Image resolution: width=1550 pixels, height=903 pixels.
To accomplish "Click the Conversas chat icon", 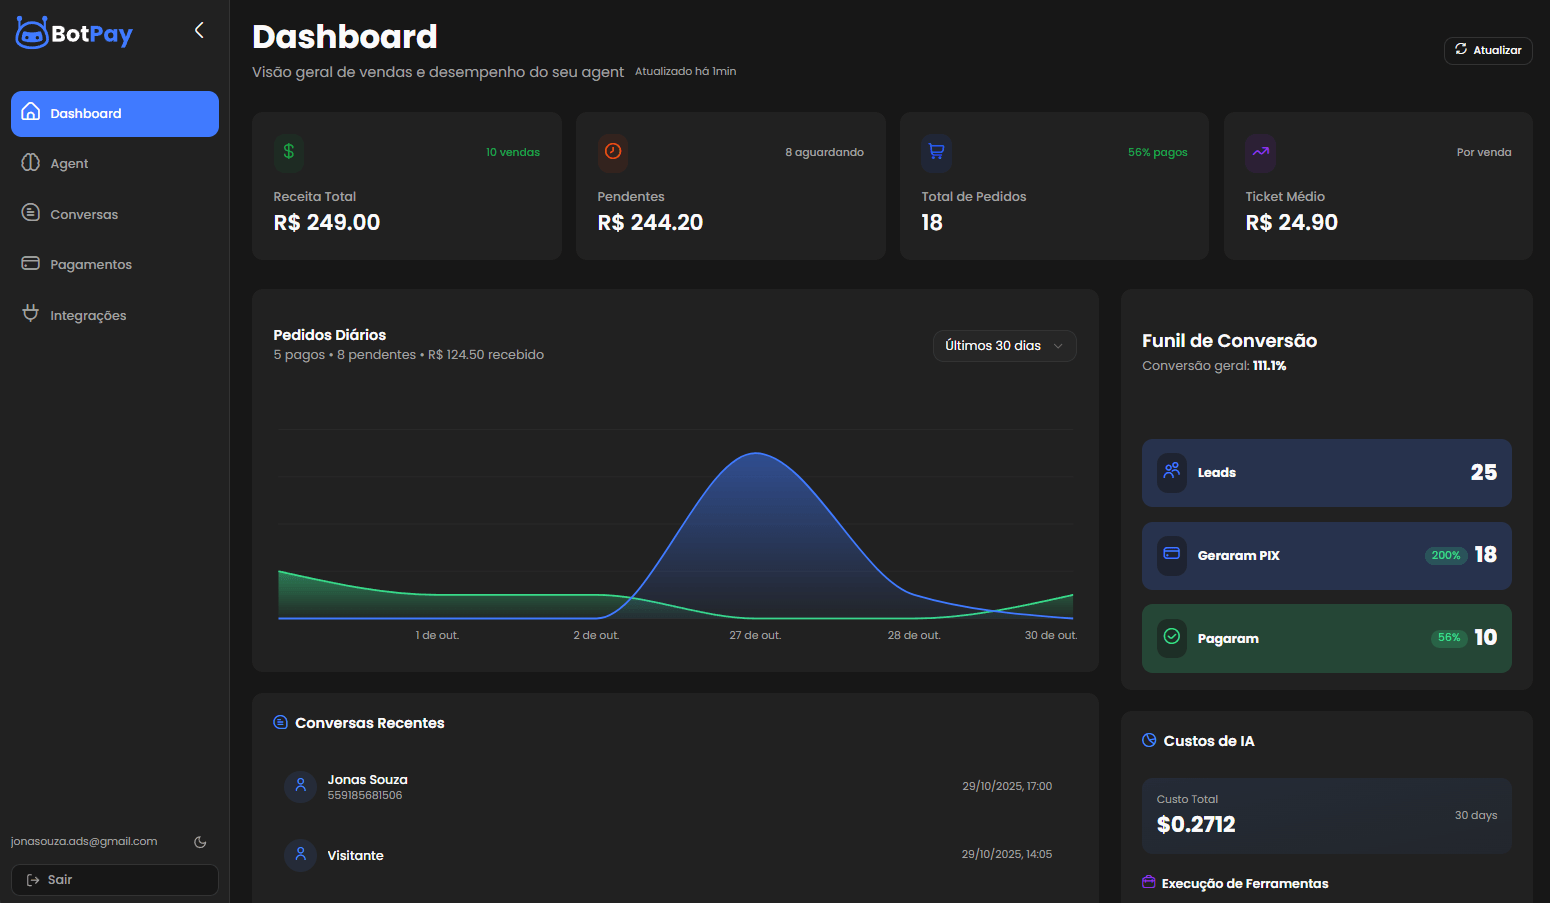I will 29,213.
